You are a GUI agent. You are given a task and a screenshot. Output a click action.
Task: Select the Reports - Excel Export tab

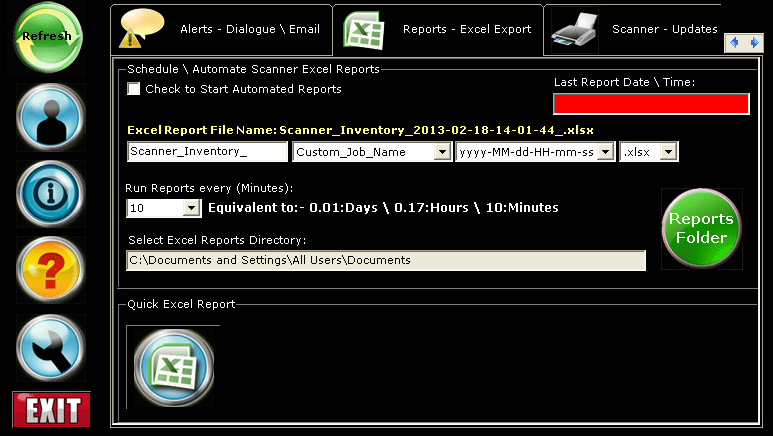(x=438, y=29)
